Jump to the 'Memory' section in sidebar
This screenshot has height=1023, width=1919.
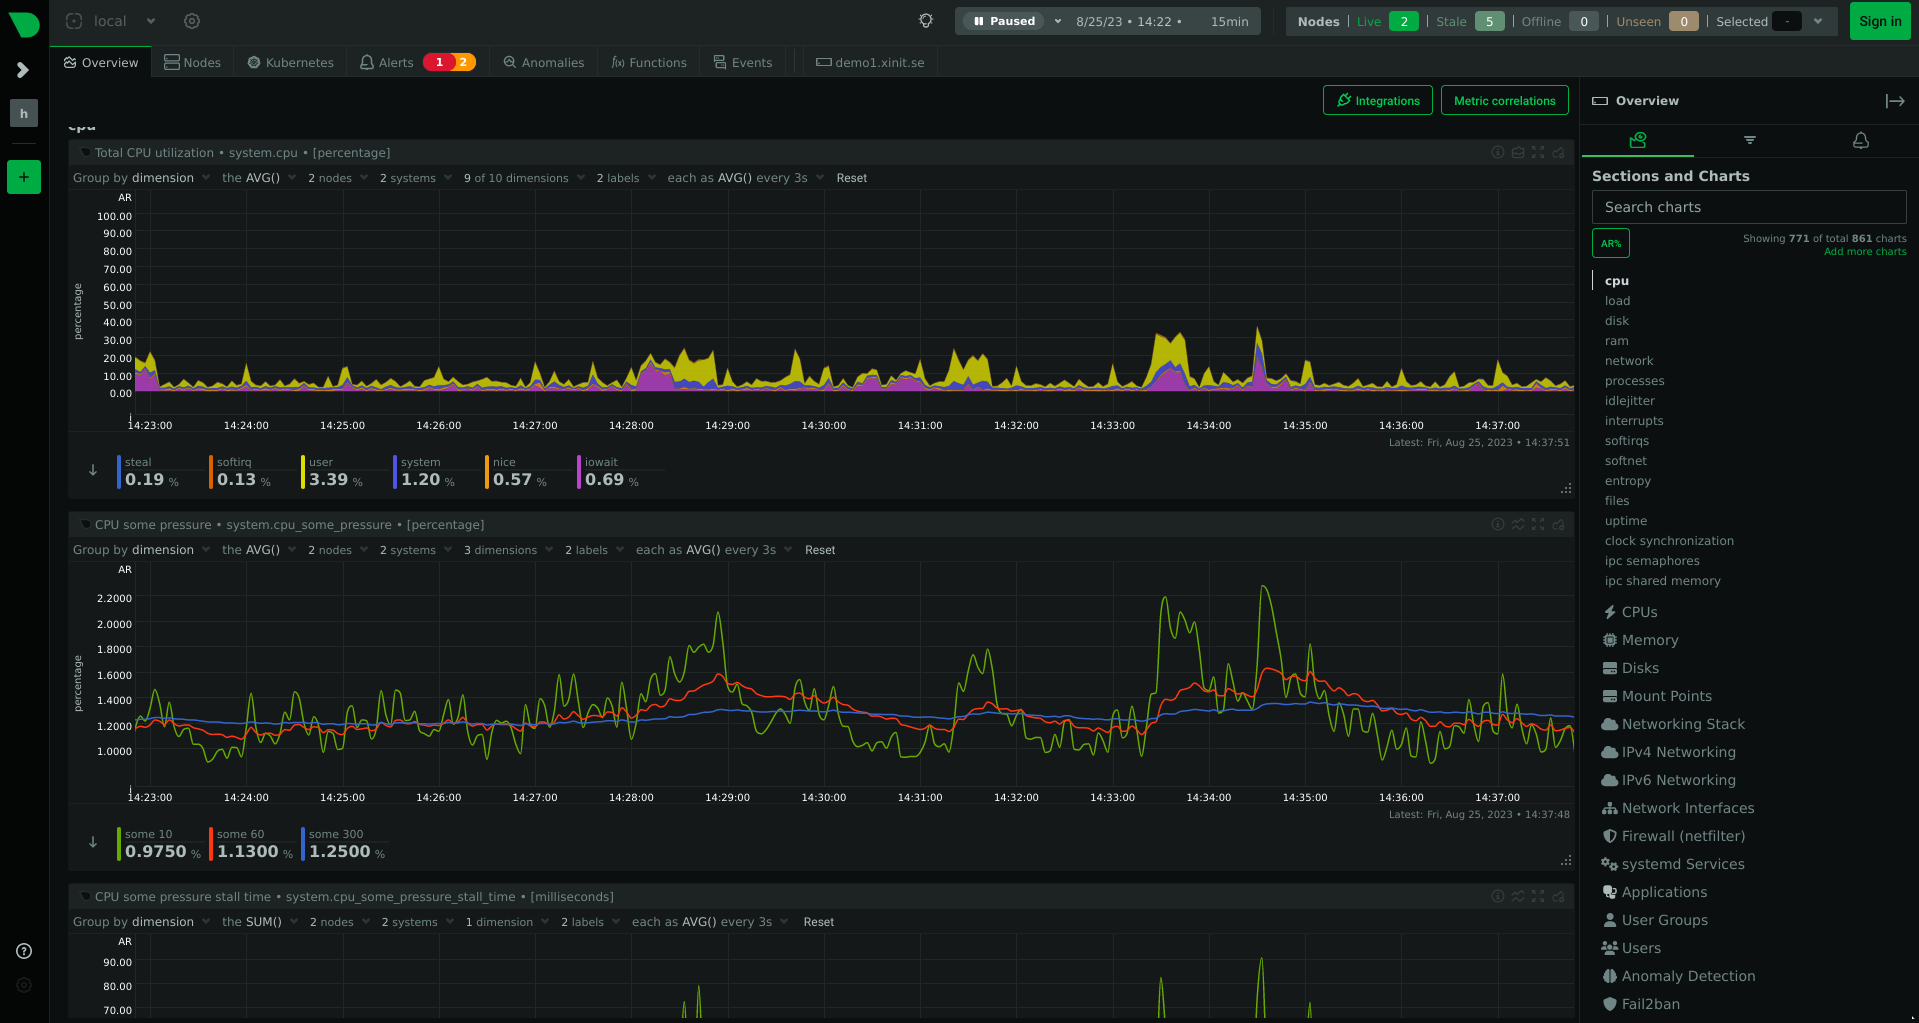coord(1650,640)
